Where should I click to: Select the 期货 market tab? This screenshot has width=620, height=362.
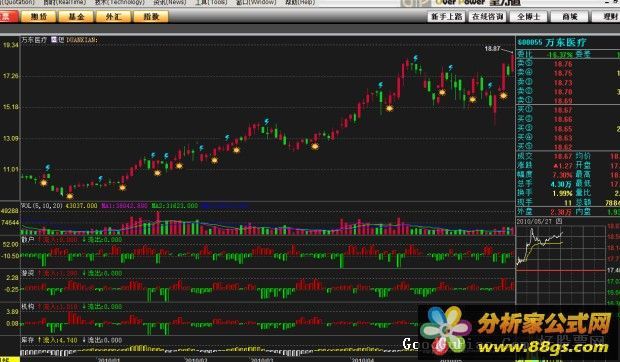pyautogui.click(x=39, y=17)
